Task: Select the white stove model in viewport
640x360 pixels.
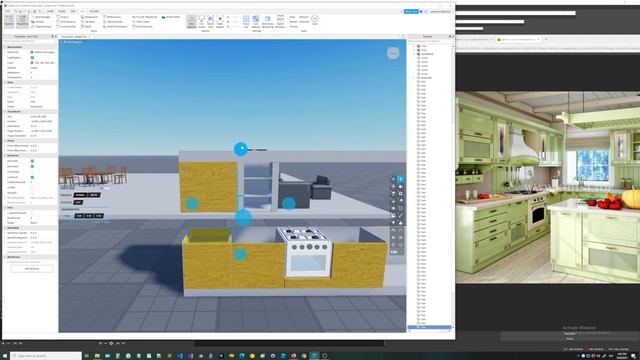Action: [308, 252]
